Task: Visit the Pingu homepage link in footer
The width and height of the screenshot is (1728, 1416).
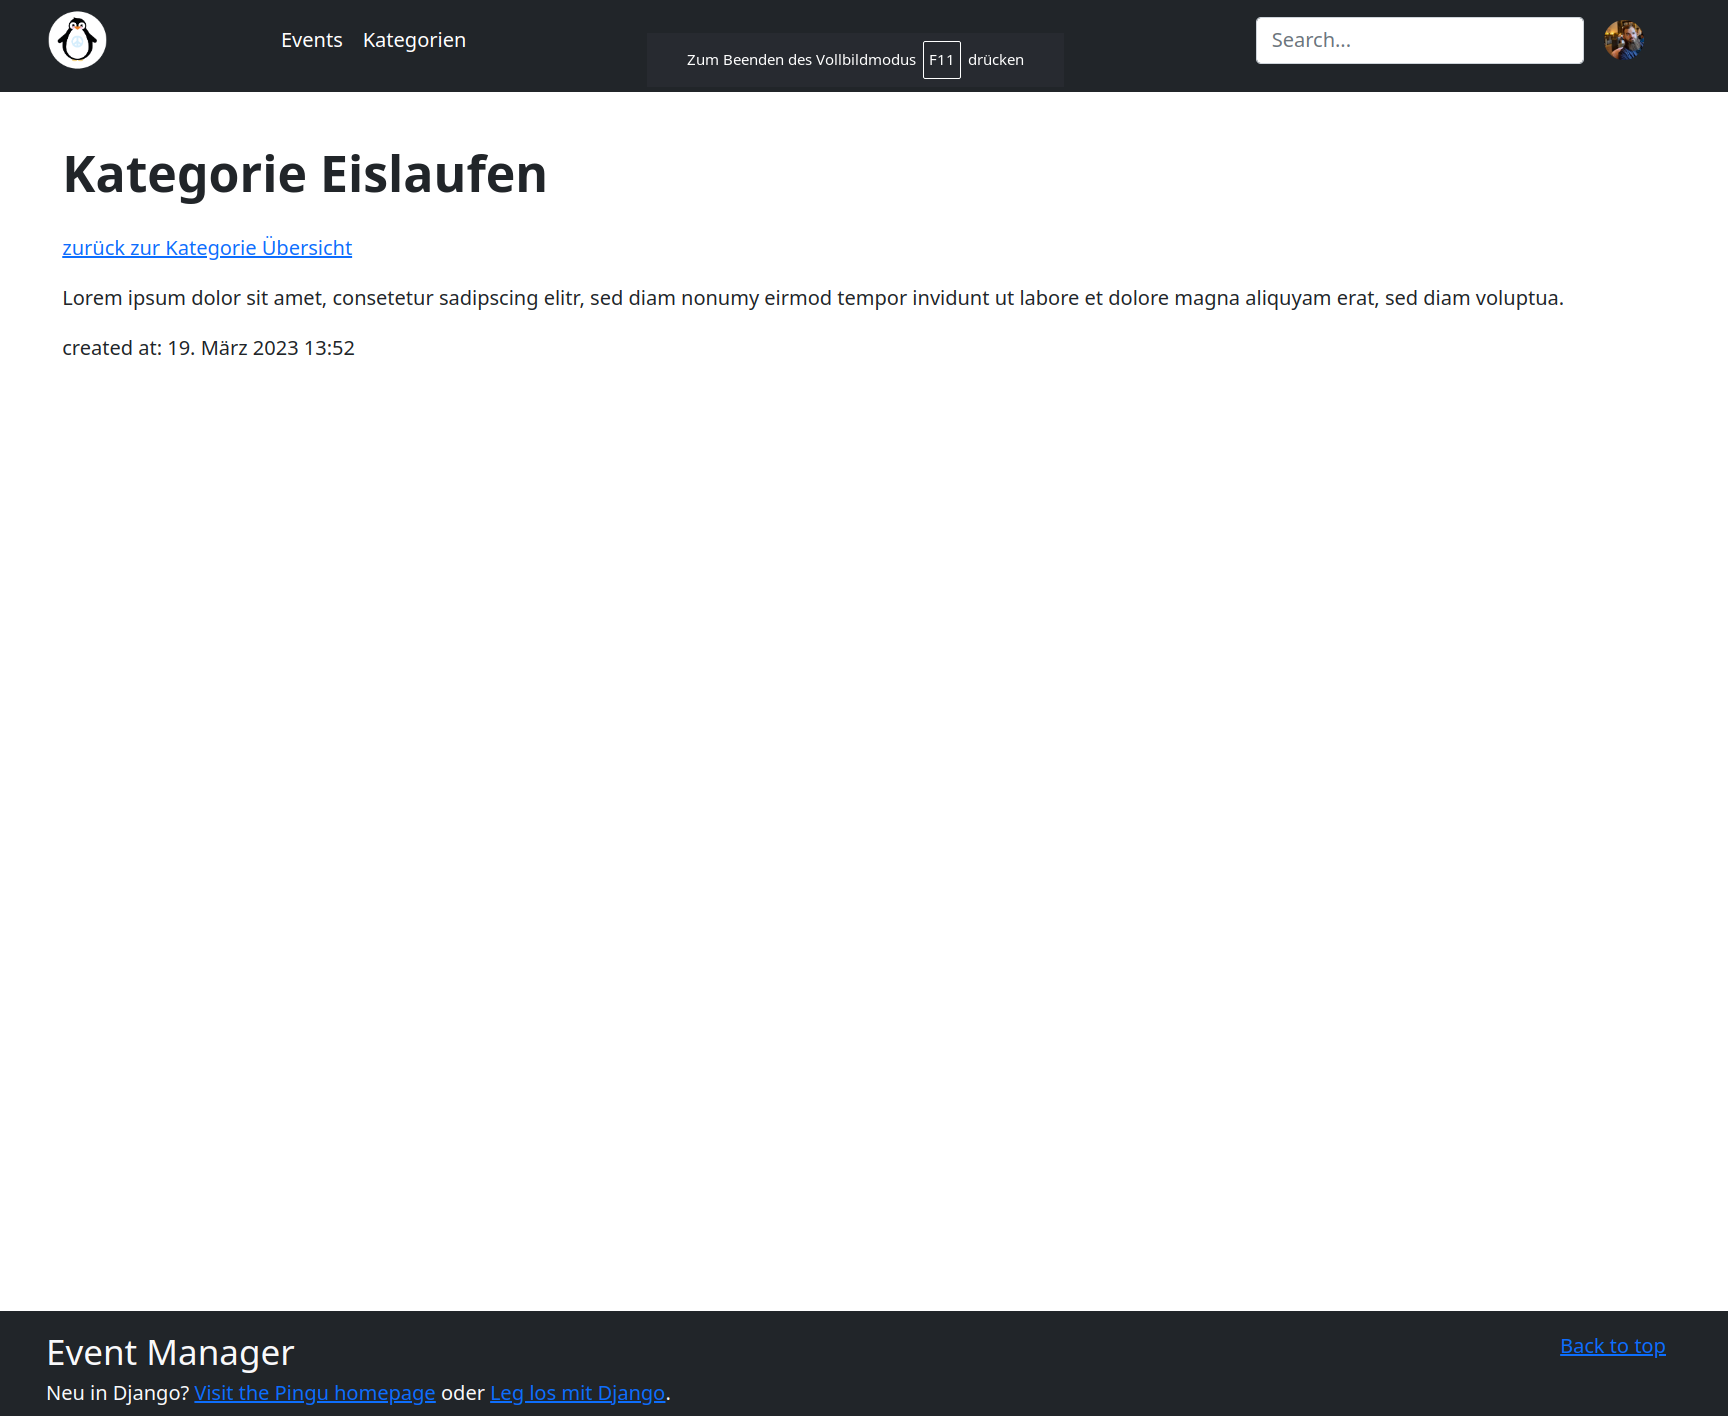Action: [315, 1392]
